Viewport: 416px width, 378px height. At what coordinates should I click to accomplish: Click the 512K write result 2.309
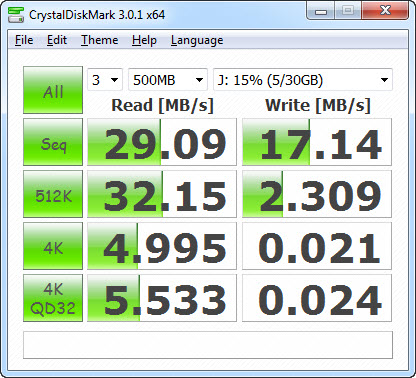tap(317, 194)
